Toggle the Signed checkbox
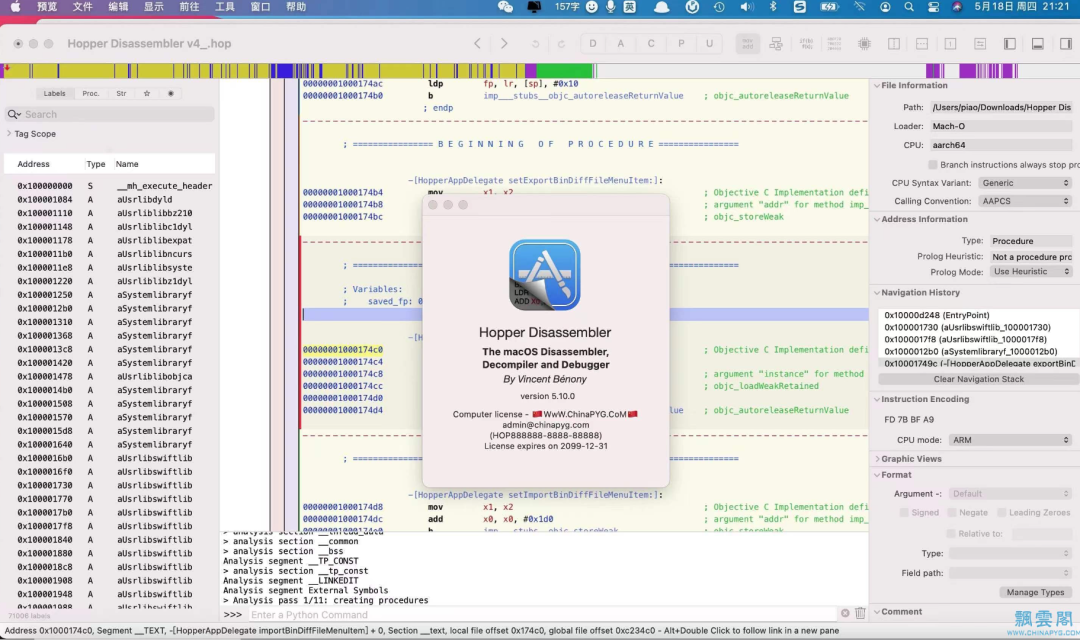 (904, 513)
